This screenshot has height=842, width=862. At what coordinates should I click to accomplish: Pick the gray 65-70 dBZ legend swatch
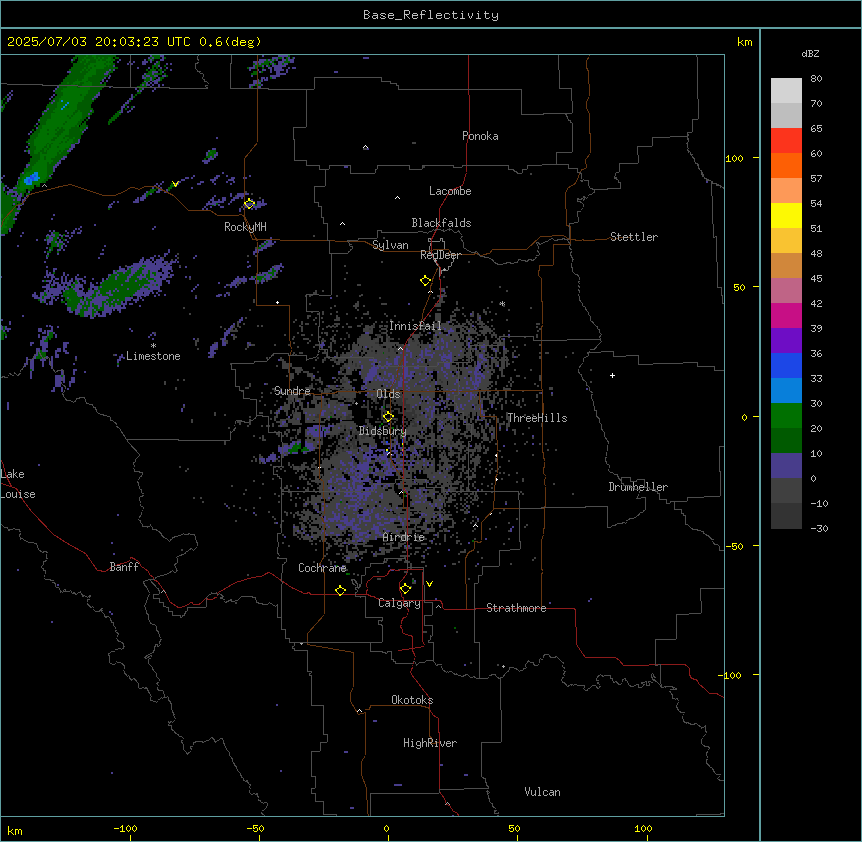[x=786, y=115]
